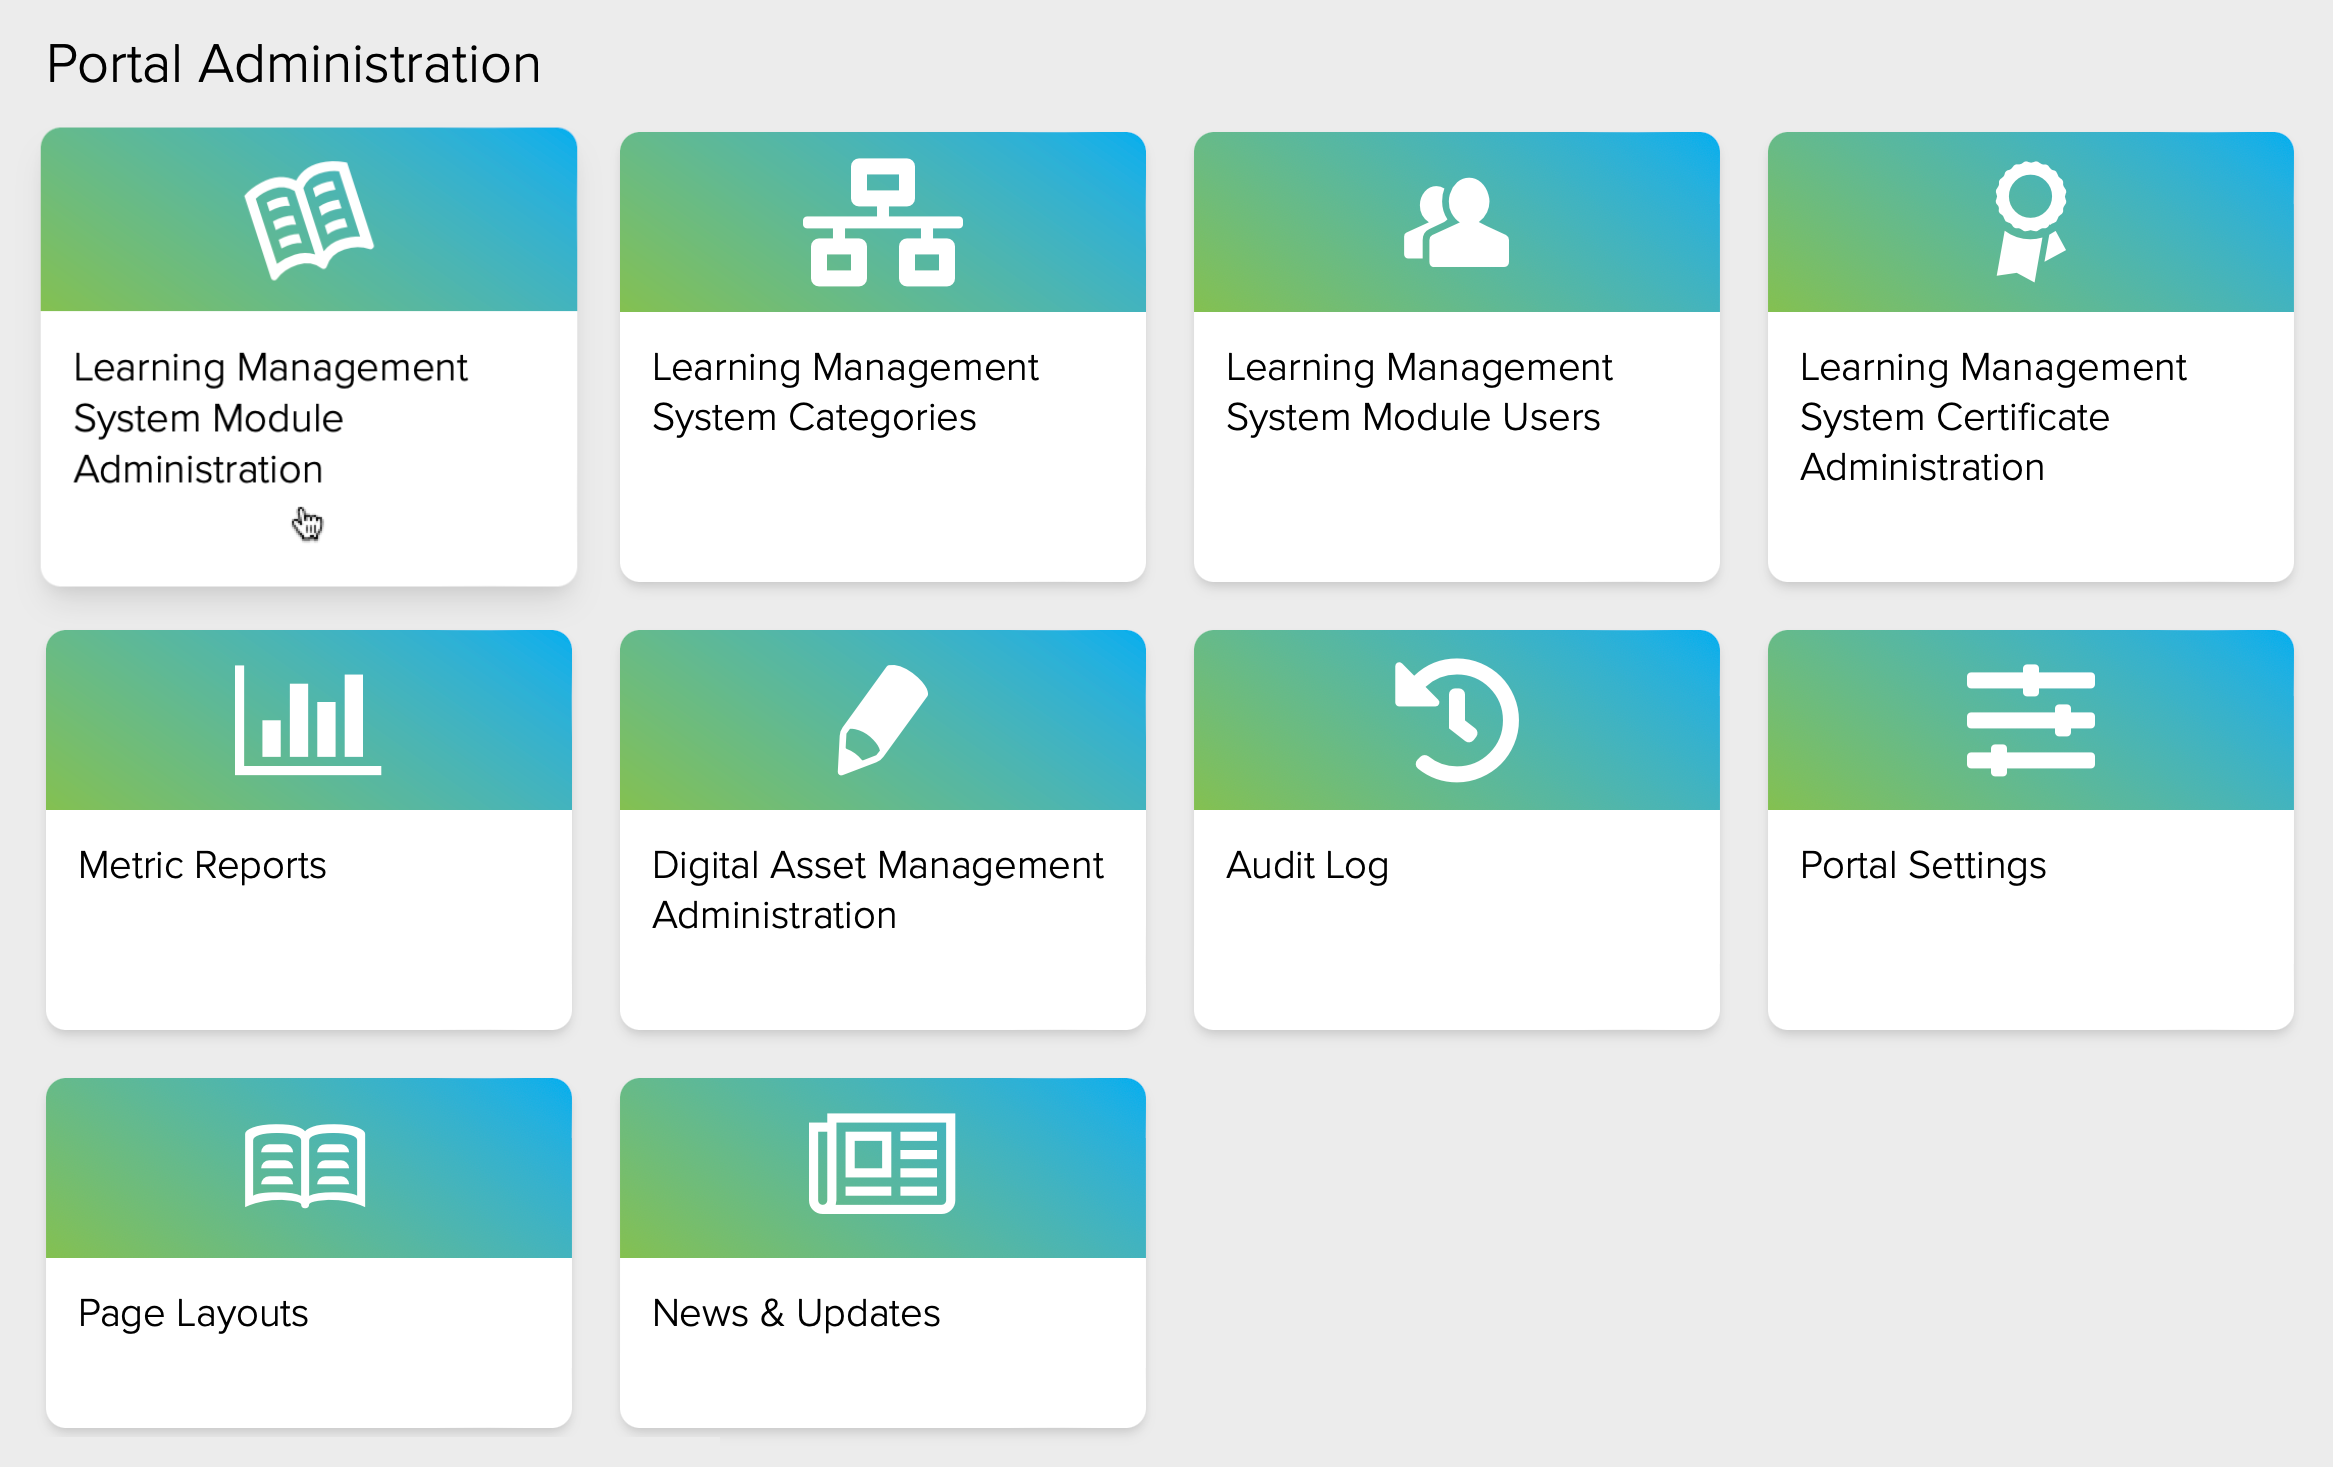Screen dimensions: 2333x1467
Task: Click the book icon on Page Layouts tile
Action: (x=307, y=1167)
